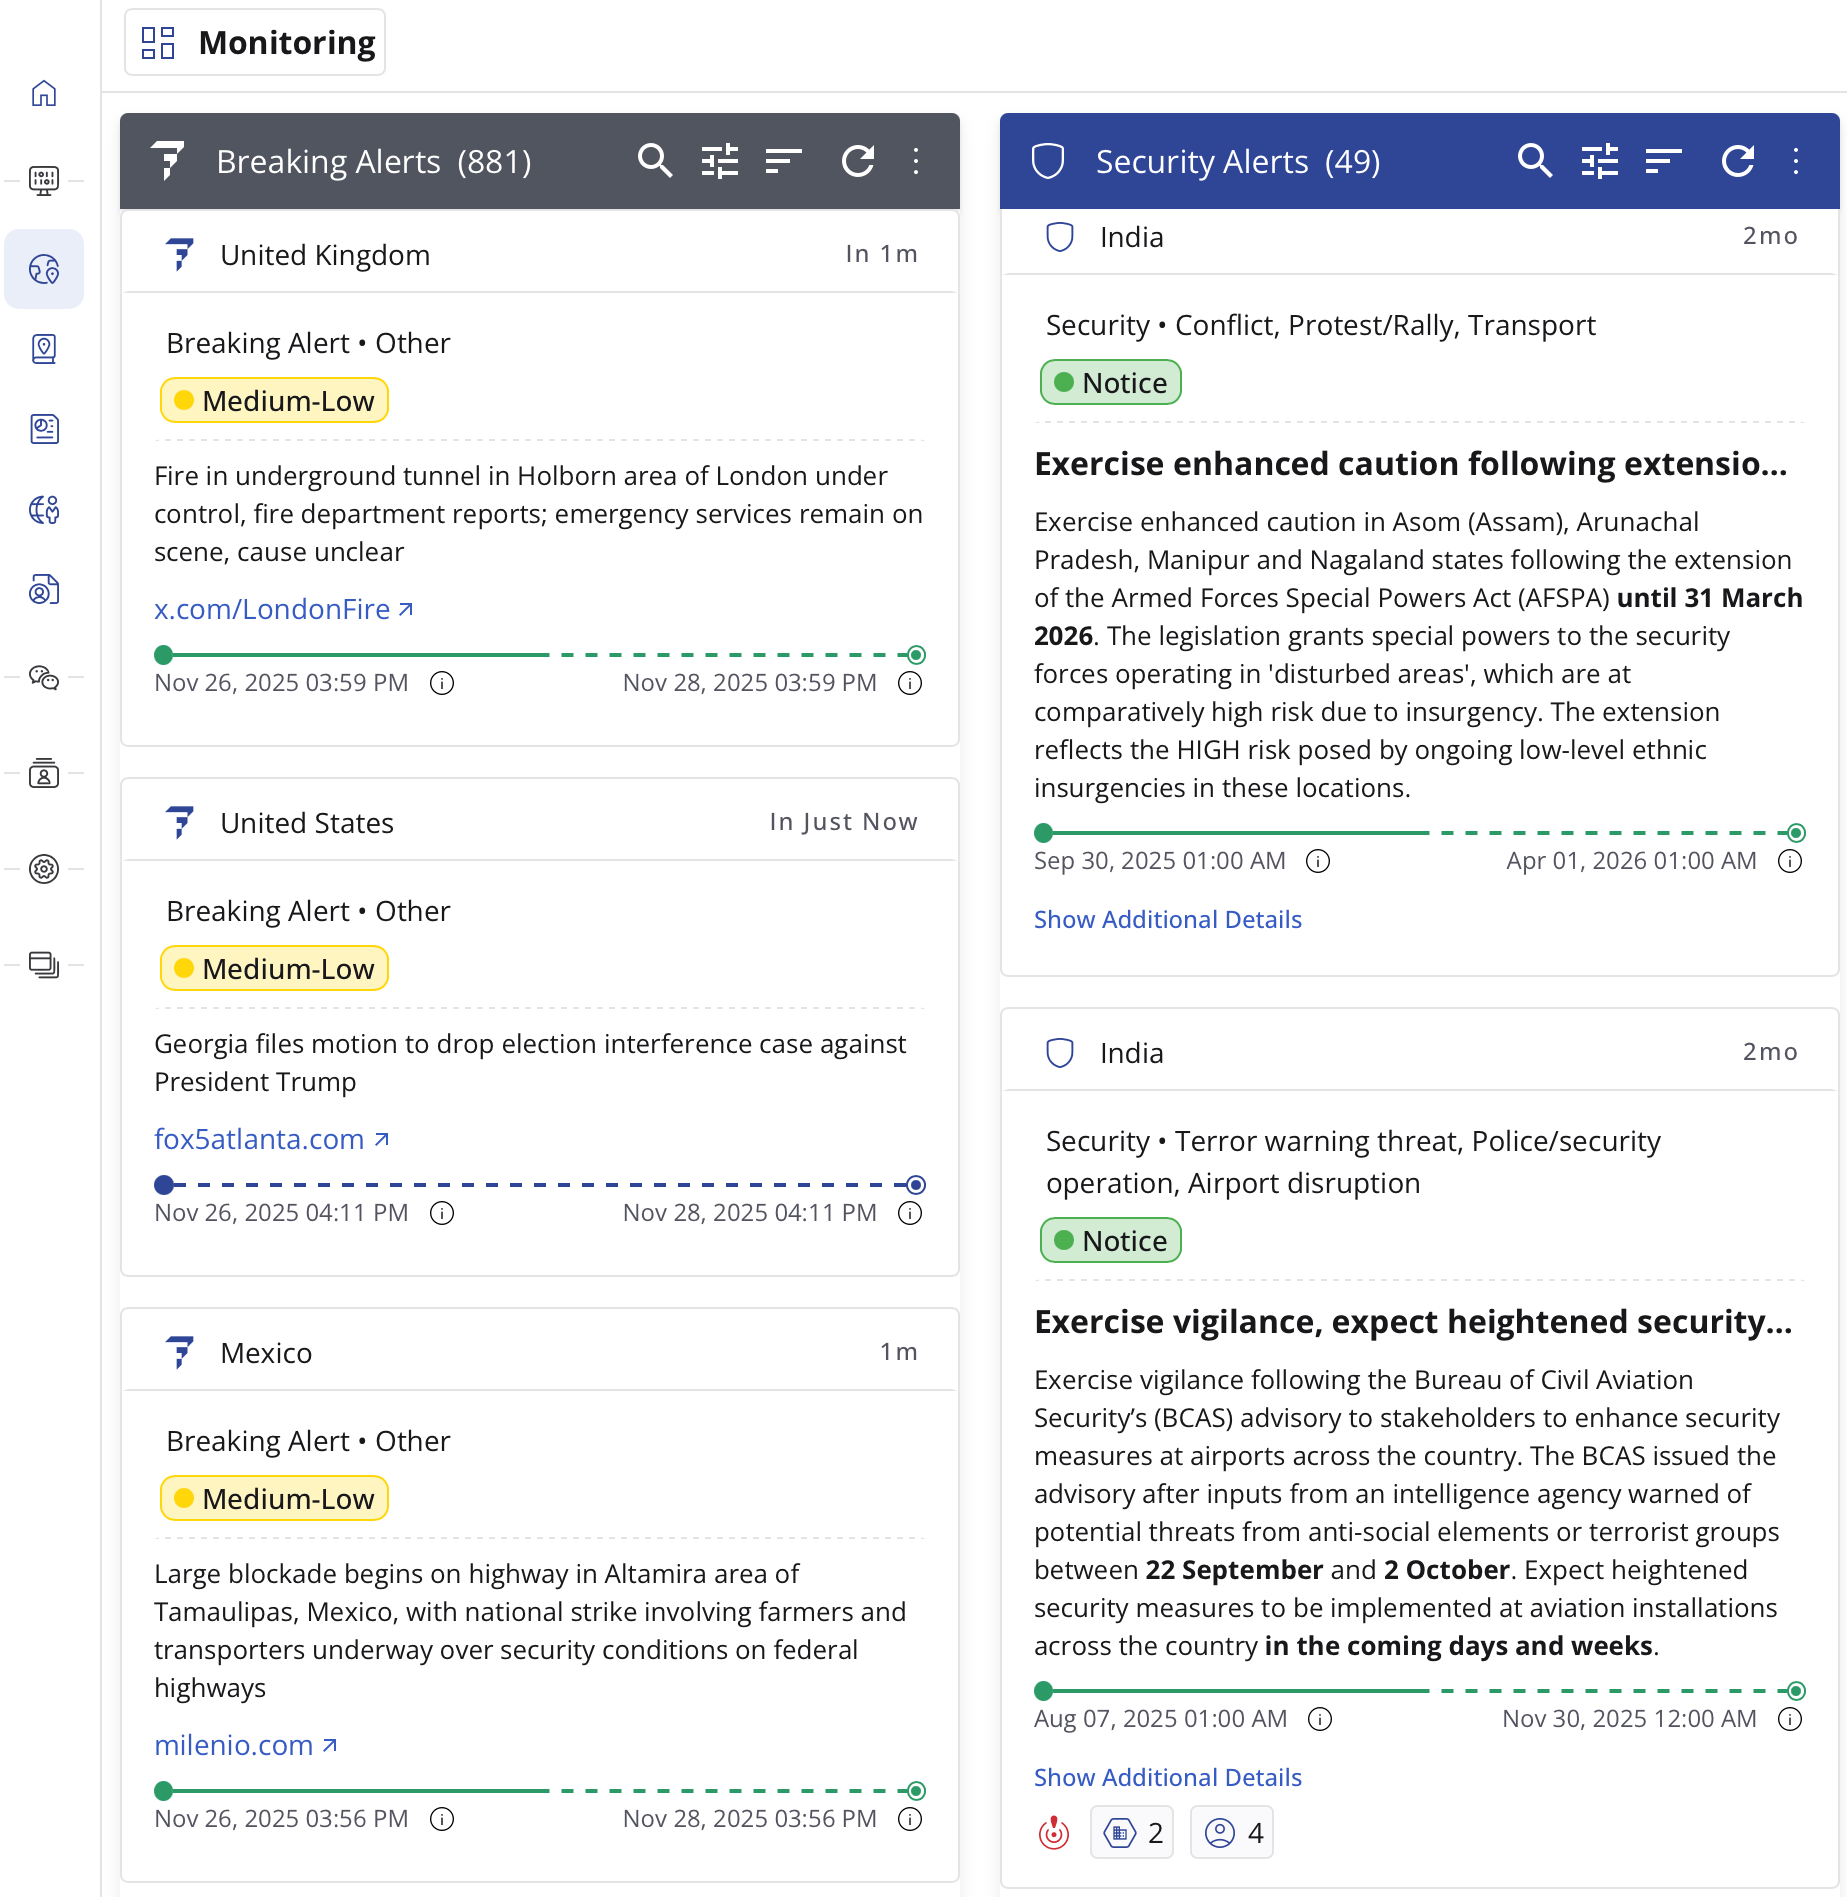Image resolution: width=1847 pixels, height=1897 pixels.
Task: Select the globe monitoring item in sidebar
Action: coord(44,269)
